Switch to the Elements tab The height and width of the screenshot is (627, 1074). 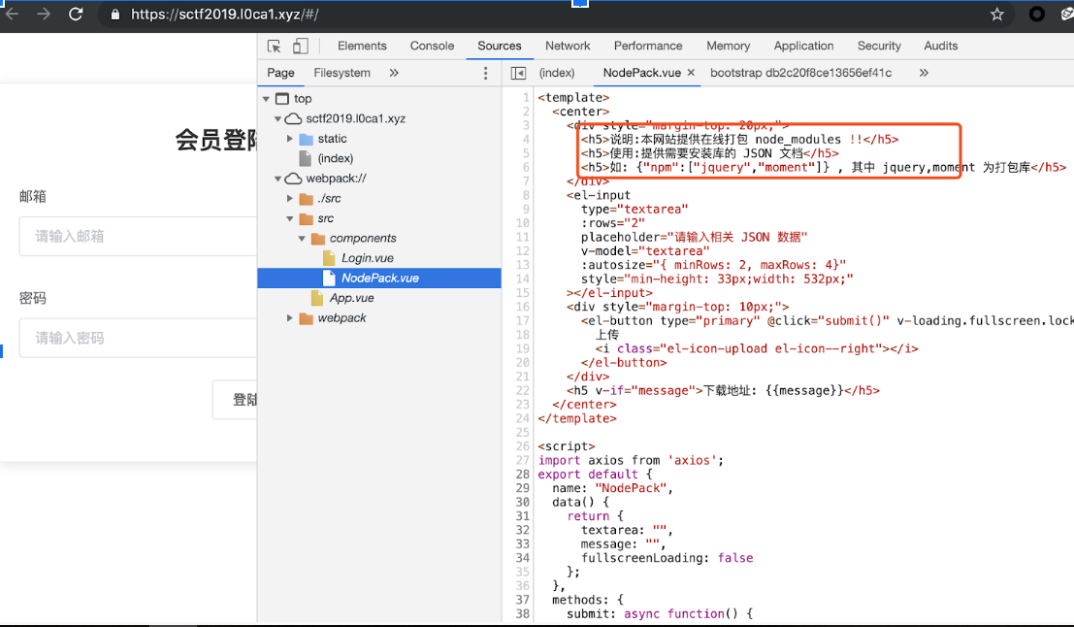[362, 46]
